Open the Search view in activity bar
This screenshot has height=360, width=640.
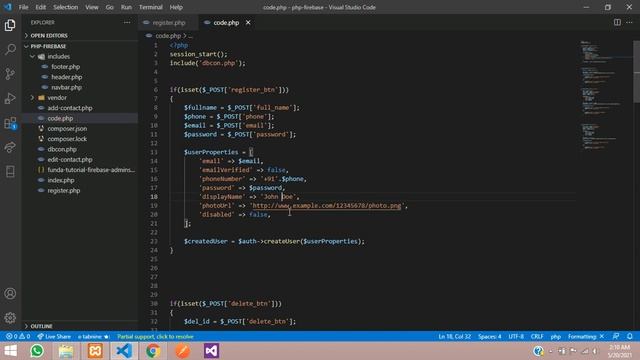point(10,49)
